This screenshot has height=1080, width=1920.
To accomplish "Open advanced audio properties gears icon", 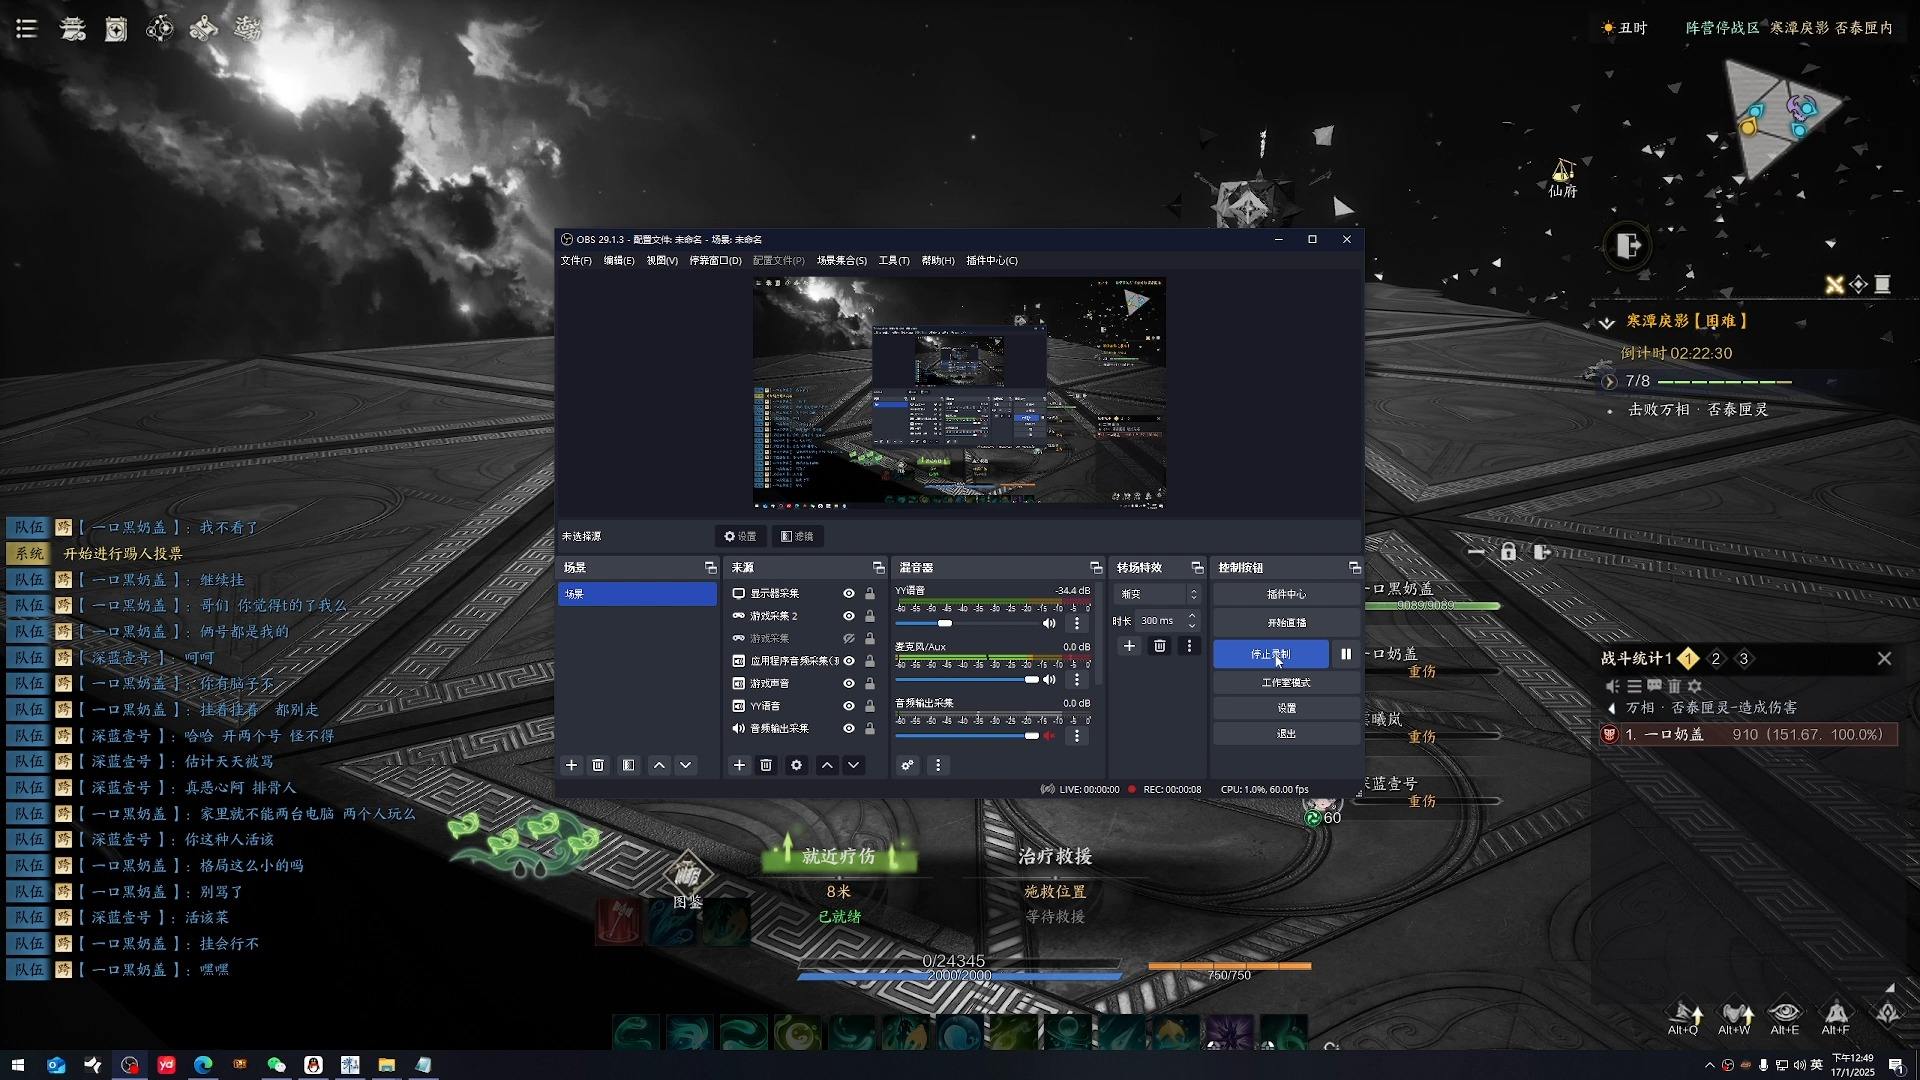I will [907, 765].
